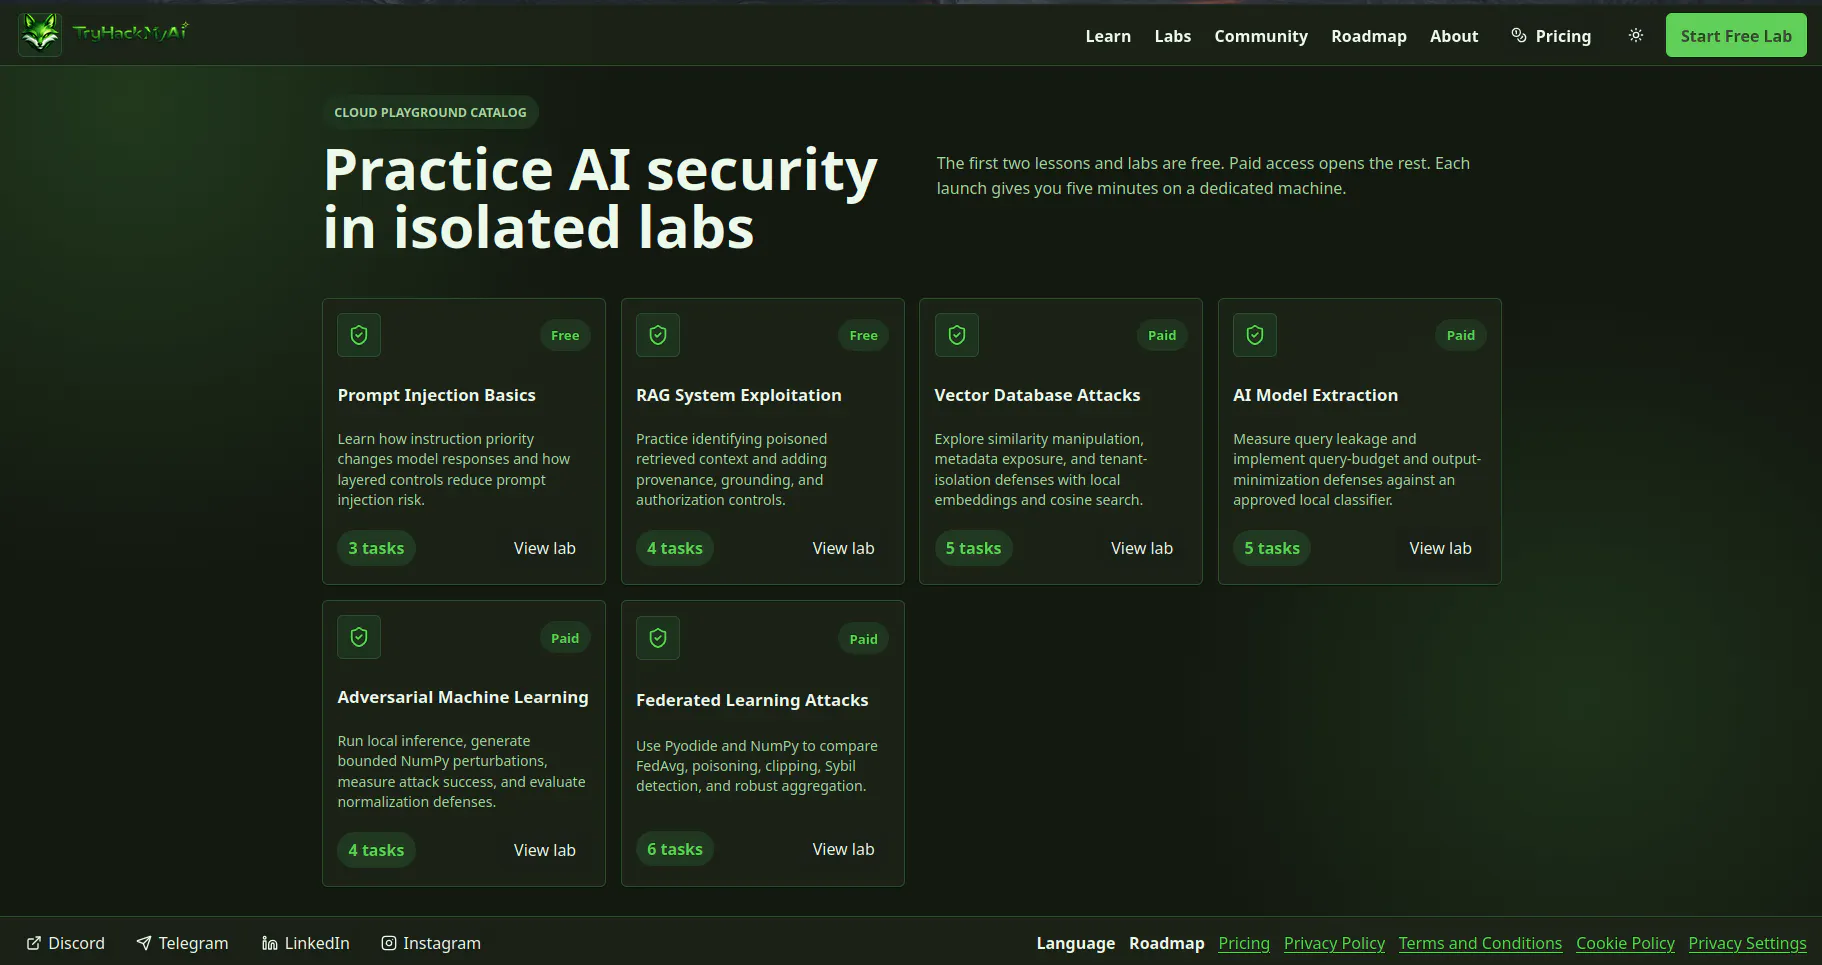Screen dimensions: 1822x965
Task: Click the Vector Database Attacks title
Action: (1037, 395)
